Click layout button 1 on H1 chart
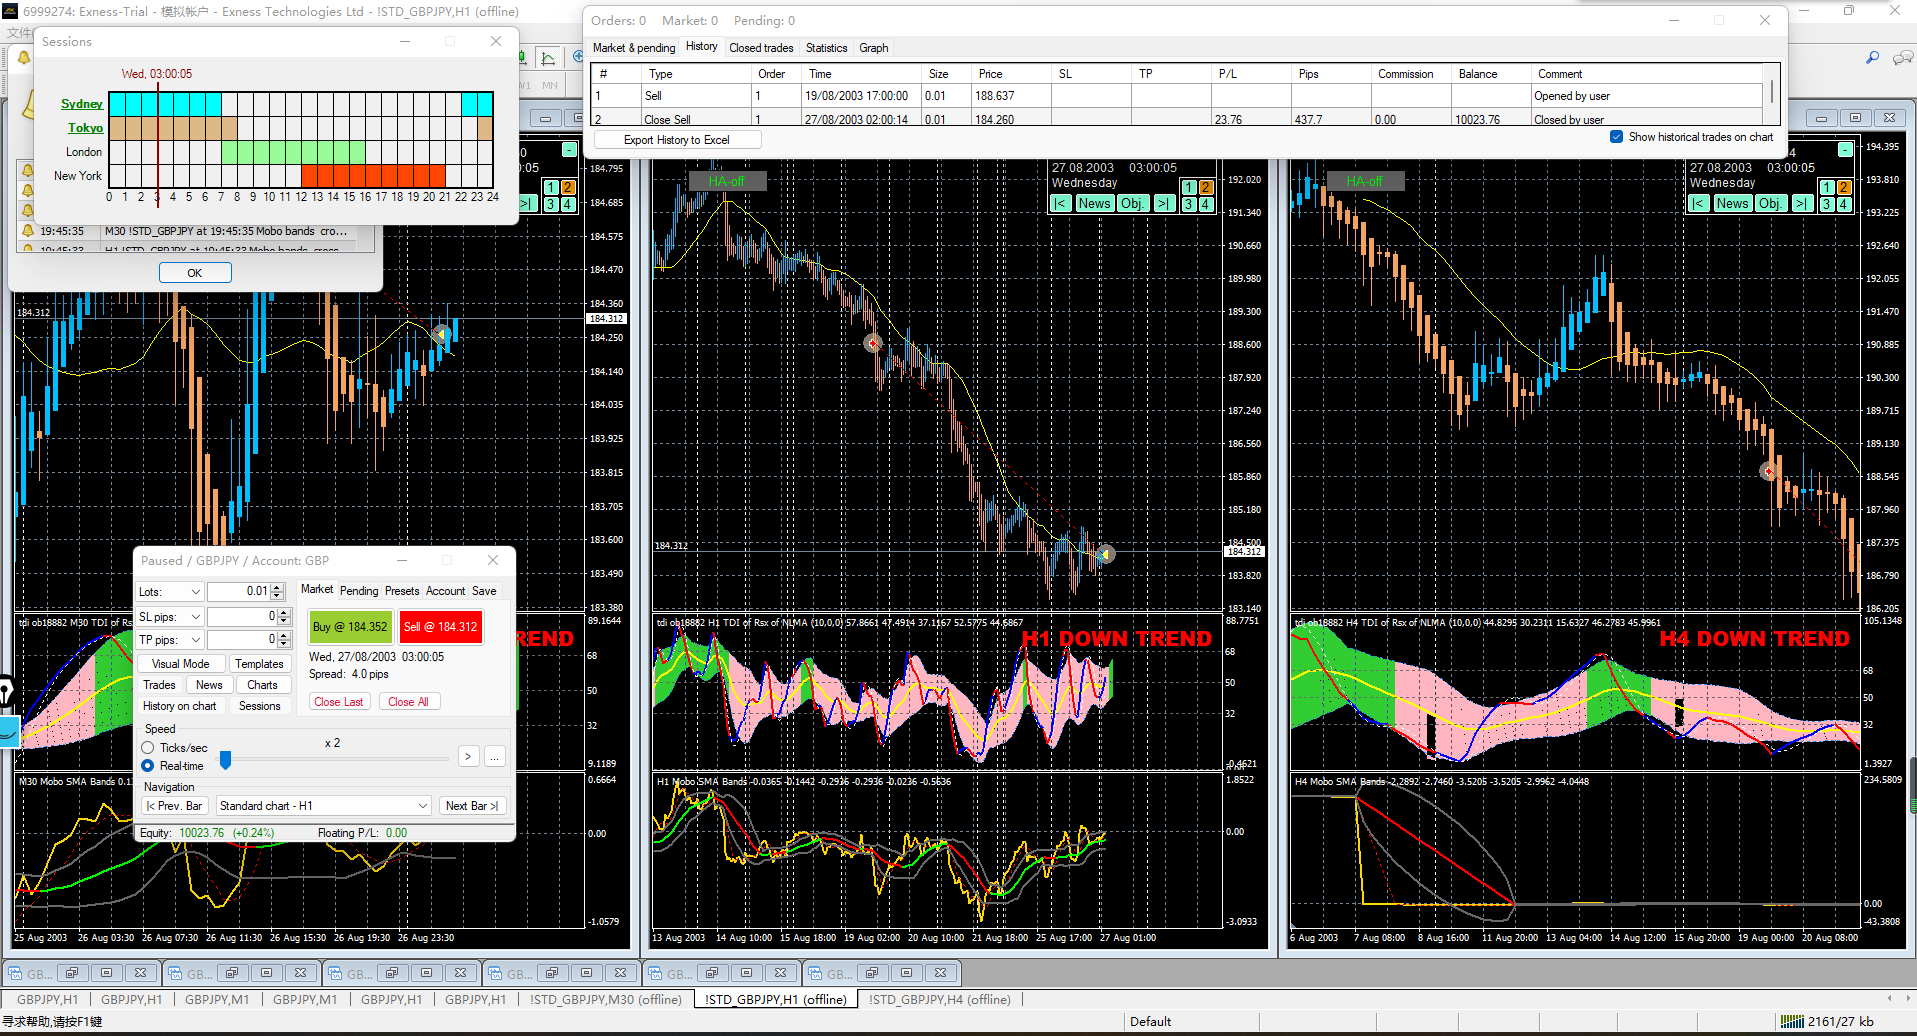1917x1036 pixels. (x=1190, y=188)
